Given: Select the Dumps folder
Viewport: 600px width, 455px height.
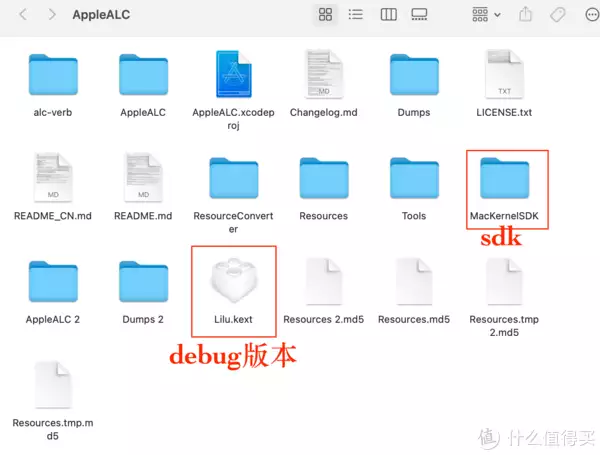Looking at the screenshot, I should pyautogui.click(x=414, y=75).
